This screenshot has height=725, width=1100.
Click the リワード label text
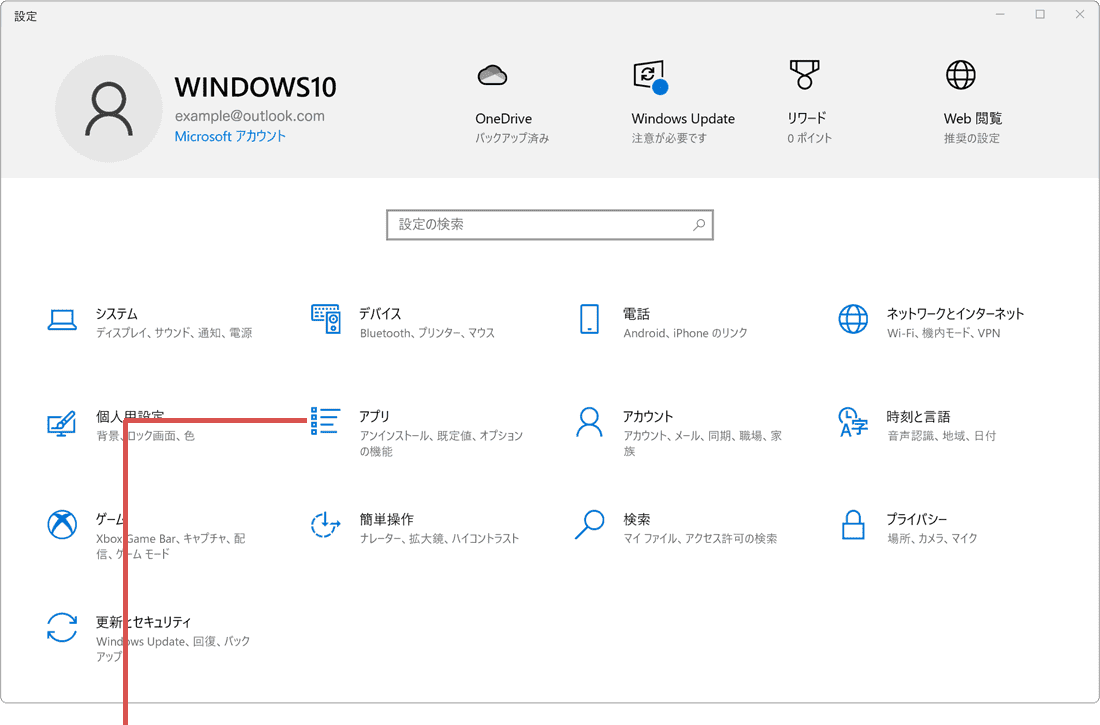[x=807, y=118]
